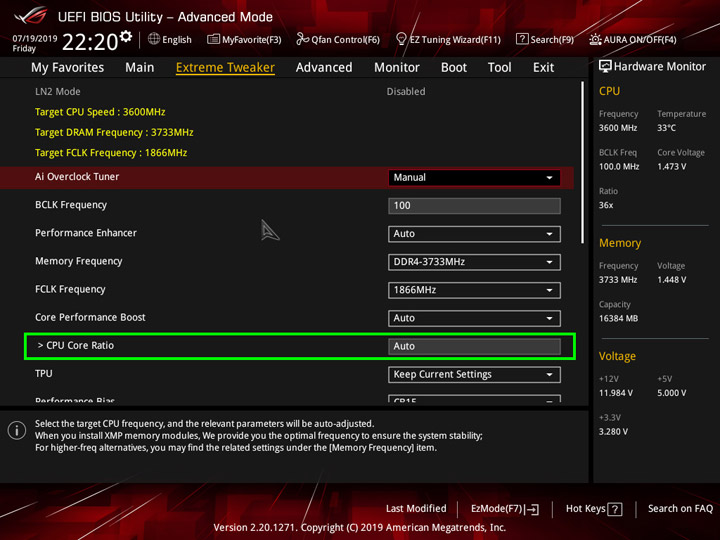Open the Exit tab
Screen dimensions: 720x540
[543, 68]
